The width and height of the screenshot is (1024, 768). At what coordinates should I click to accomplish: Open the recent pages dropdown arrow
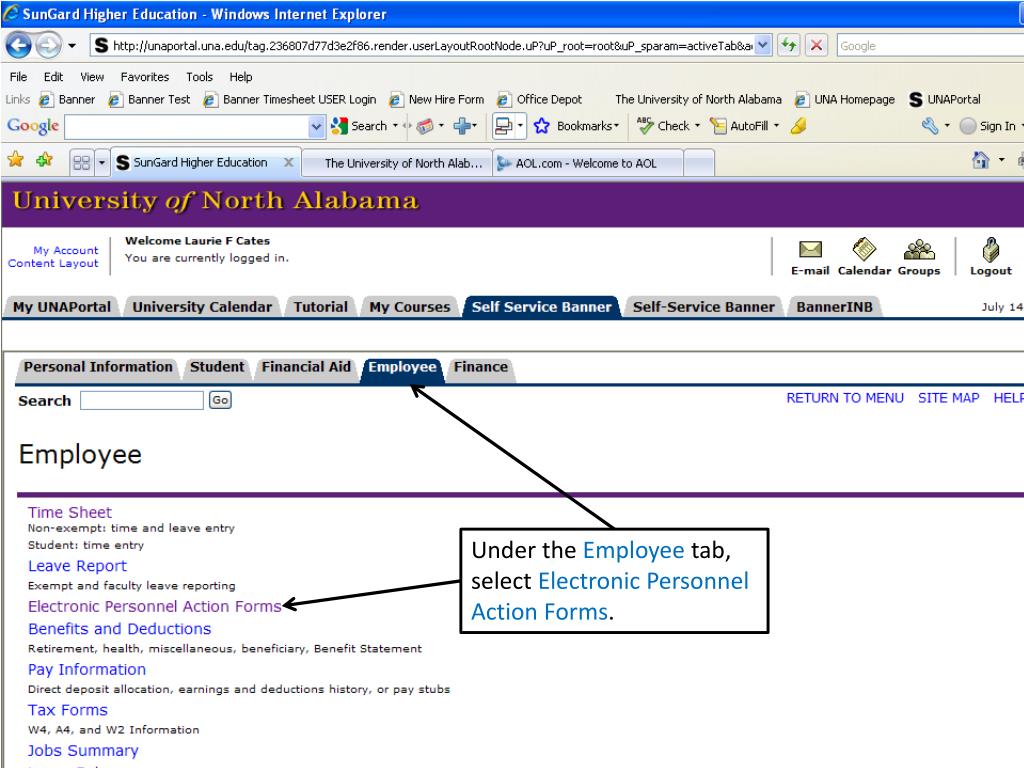72,46
